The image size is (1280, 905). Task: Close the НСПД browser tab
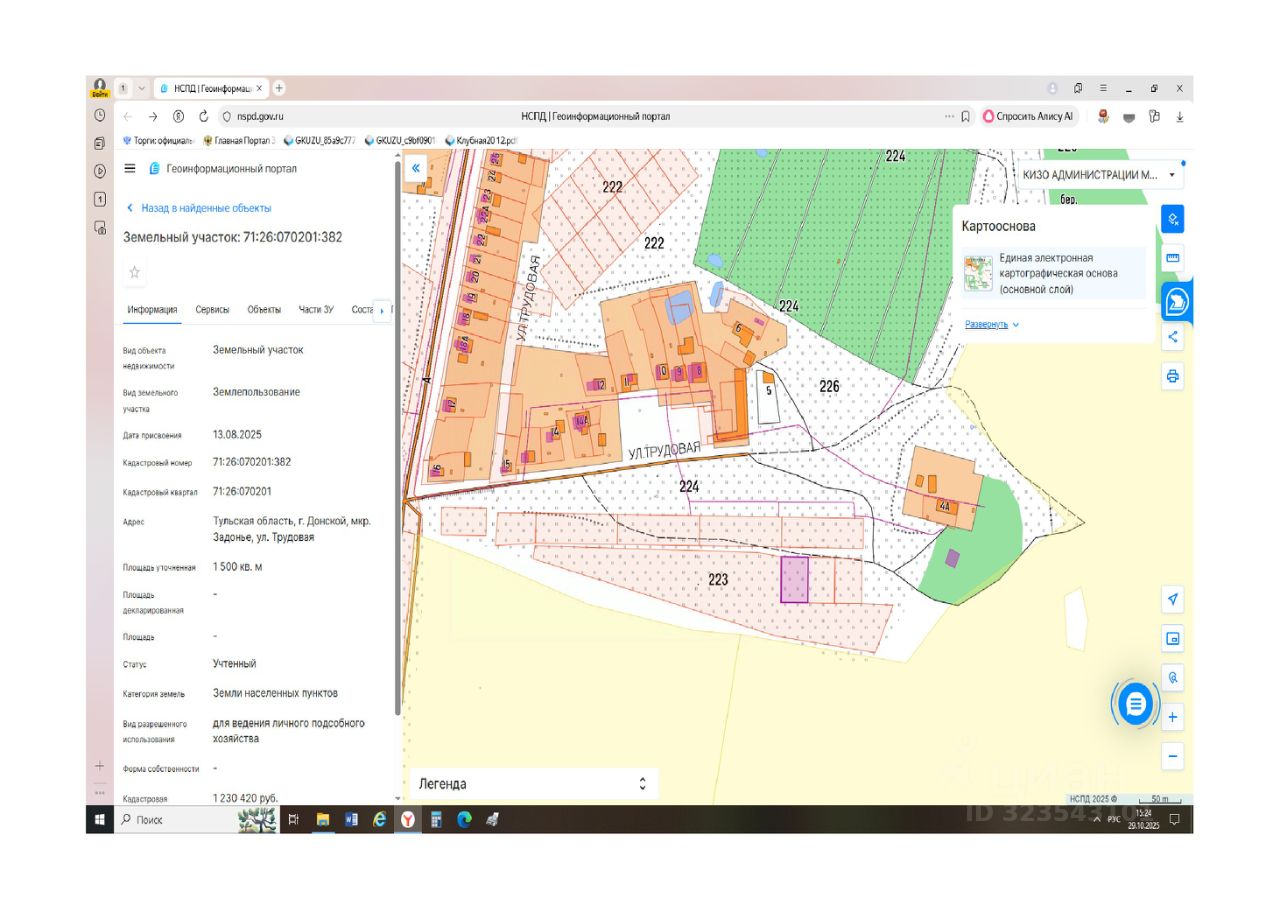click(x=260, y=88)
